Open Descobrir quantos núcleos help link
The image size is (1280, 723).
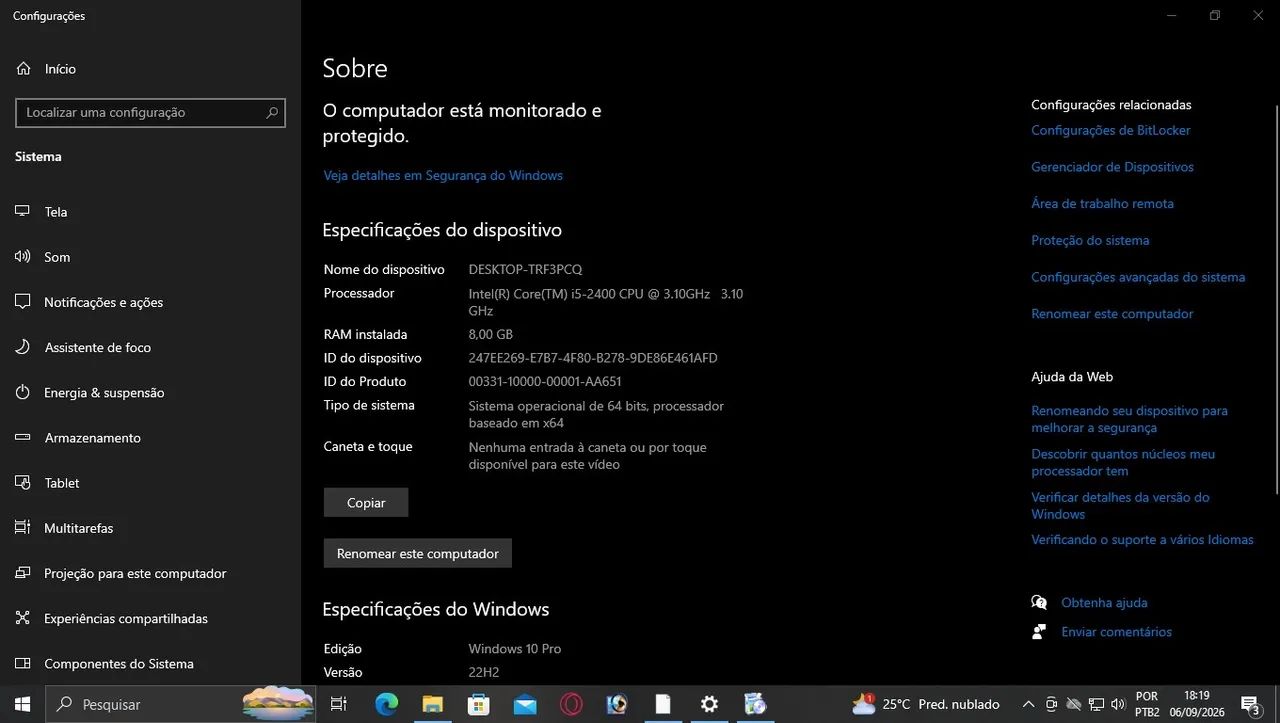(x=1123, y=462)
